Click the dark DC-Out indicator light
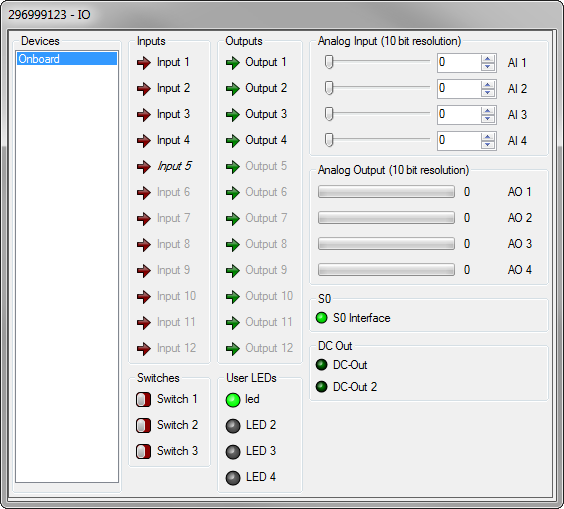This screenshot has width=564, height=509. pyautogui.click(x=322, y=365)
